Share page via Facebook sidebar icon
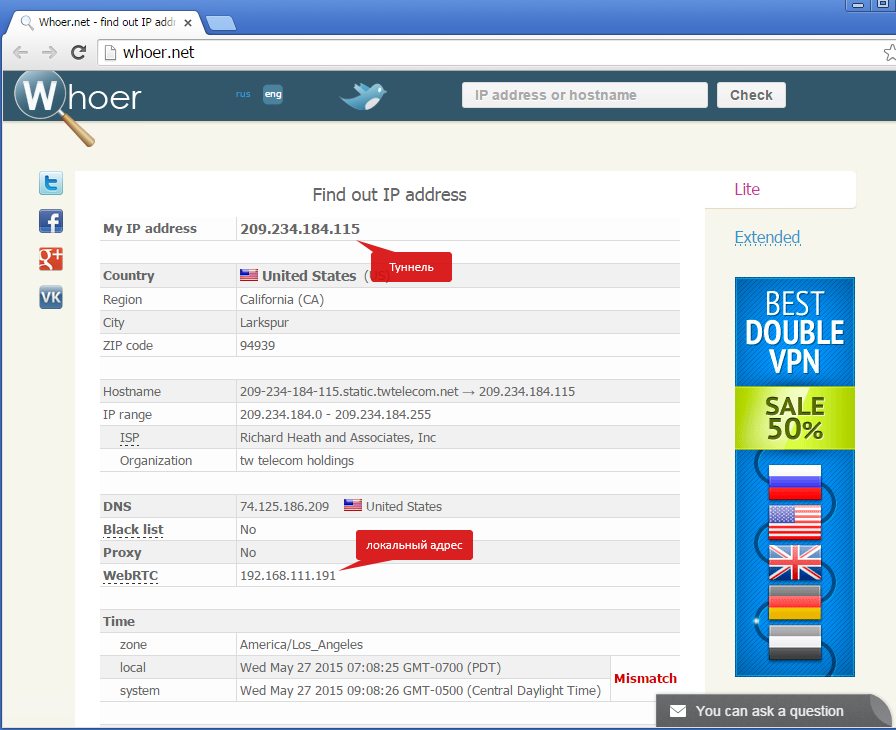Viewport: 896px width, 730px height. pos(51,221)
